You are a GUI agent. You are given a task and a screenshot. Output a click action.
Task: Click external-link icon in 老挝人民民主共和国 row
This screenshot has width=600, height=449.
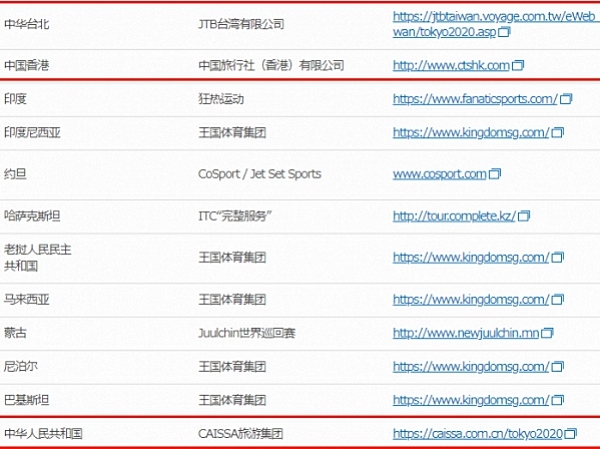click(558, 258)
